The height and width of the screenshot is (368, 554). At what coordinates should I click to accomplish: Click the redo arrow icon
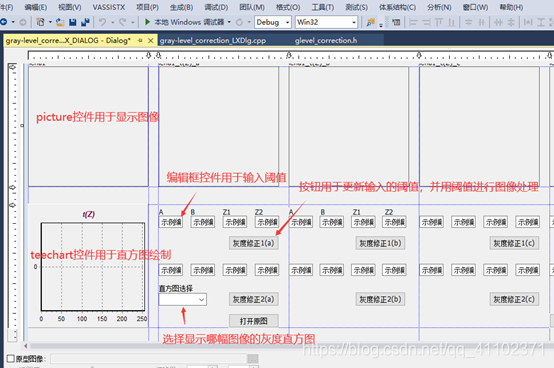coord(122,22)
